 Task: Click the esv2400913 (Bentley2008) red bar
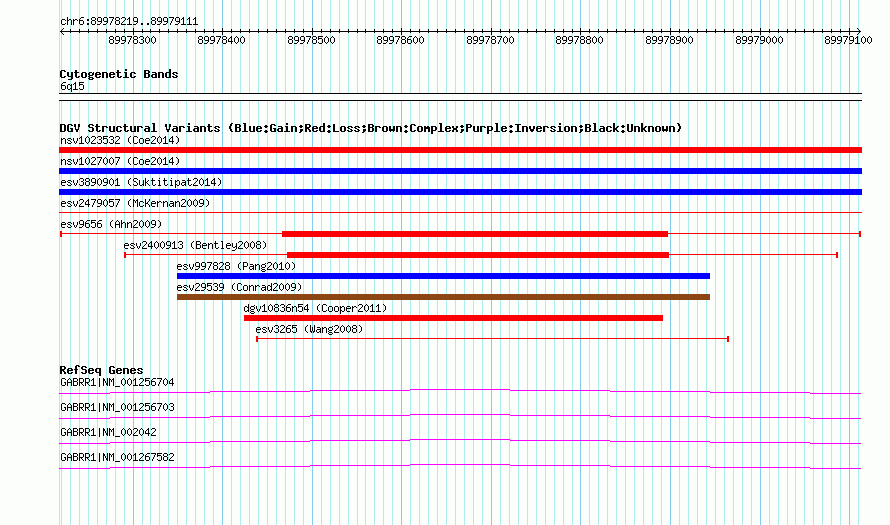(478, 255)
